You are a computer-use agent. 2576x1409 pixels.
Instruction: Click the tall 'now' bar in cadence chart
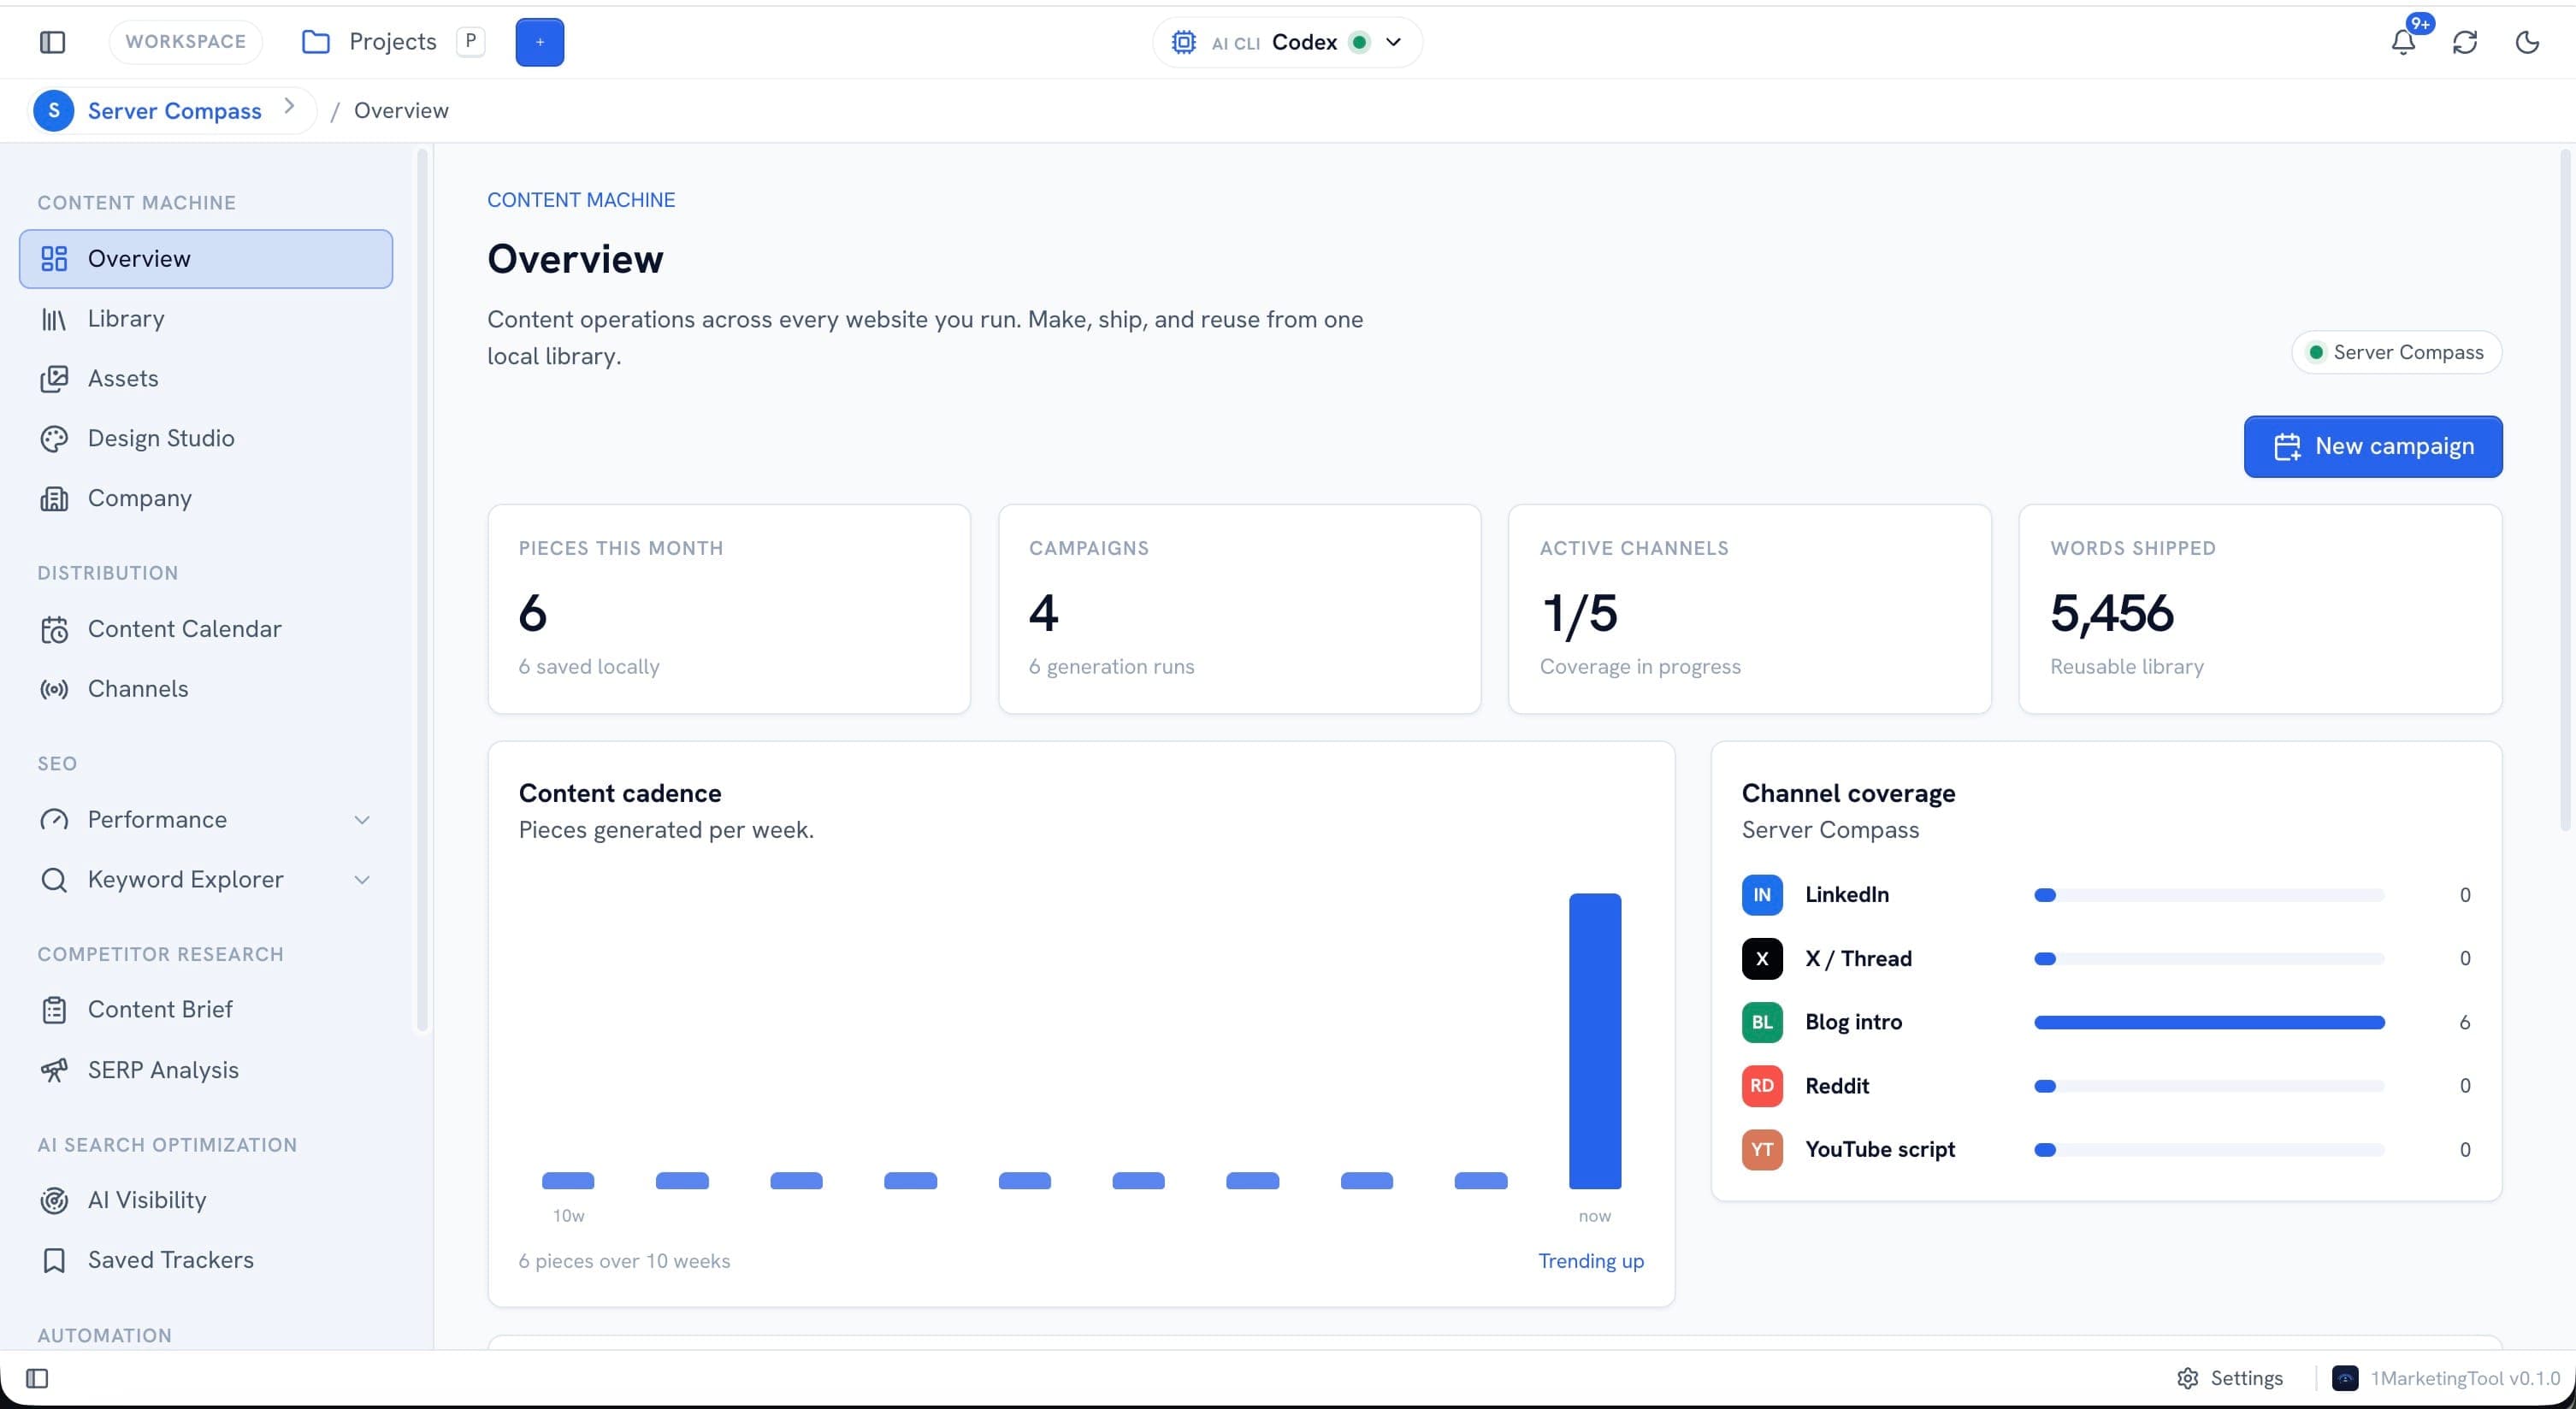(x=1595, y=1041)
